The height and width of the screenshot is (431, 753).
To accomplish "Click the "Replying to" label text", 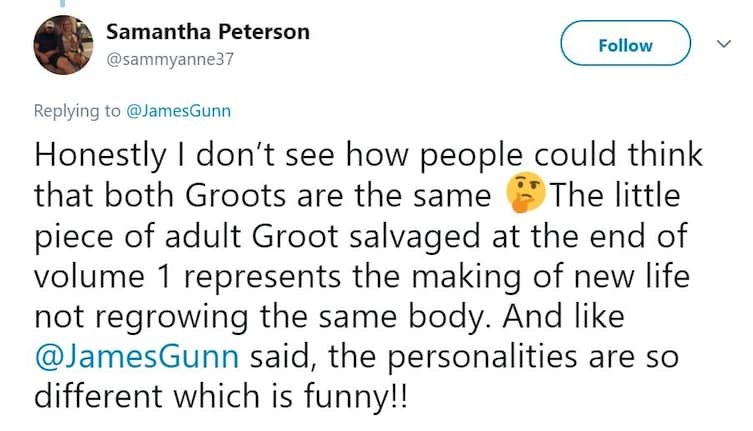I will [77, 111].
